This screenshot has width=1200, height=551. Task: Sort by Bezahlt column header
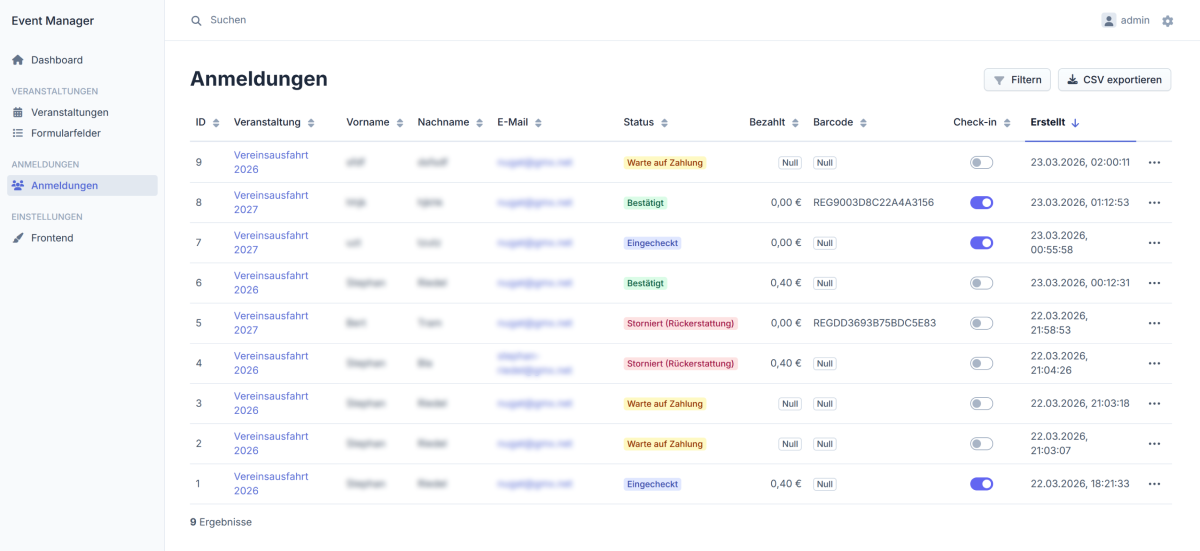[774, 122]
